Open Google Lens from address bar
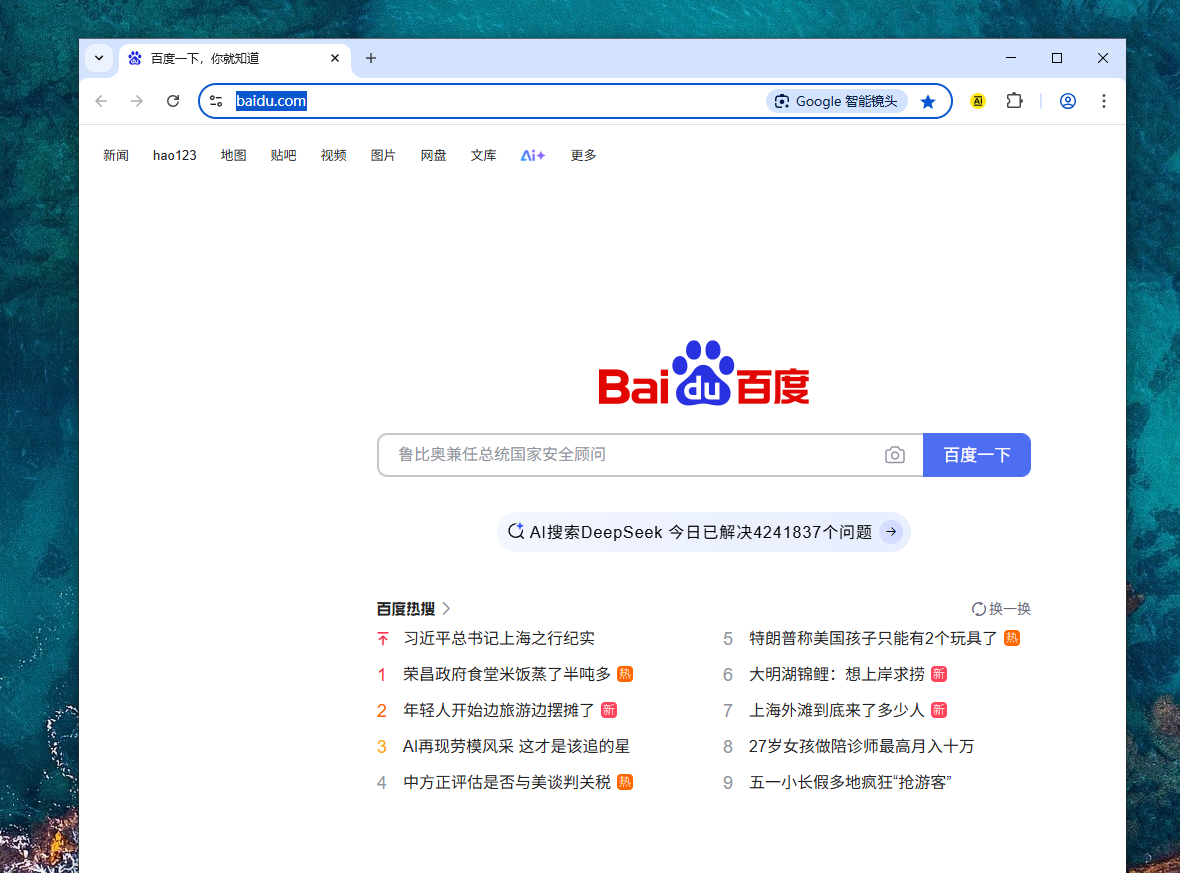Screen dimensions: 1180x873 click(837, 101)
